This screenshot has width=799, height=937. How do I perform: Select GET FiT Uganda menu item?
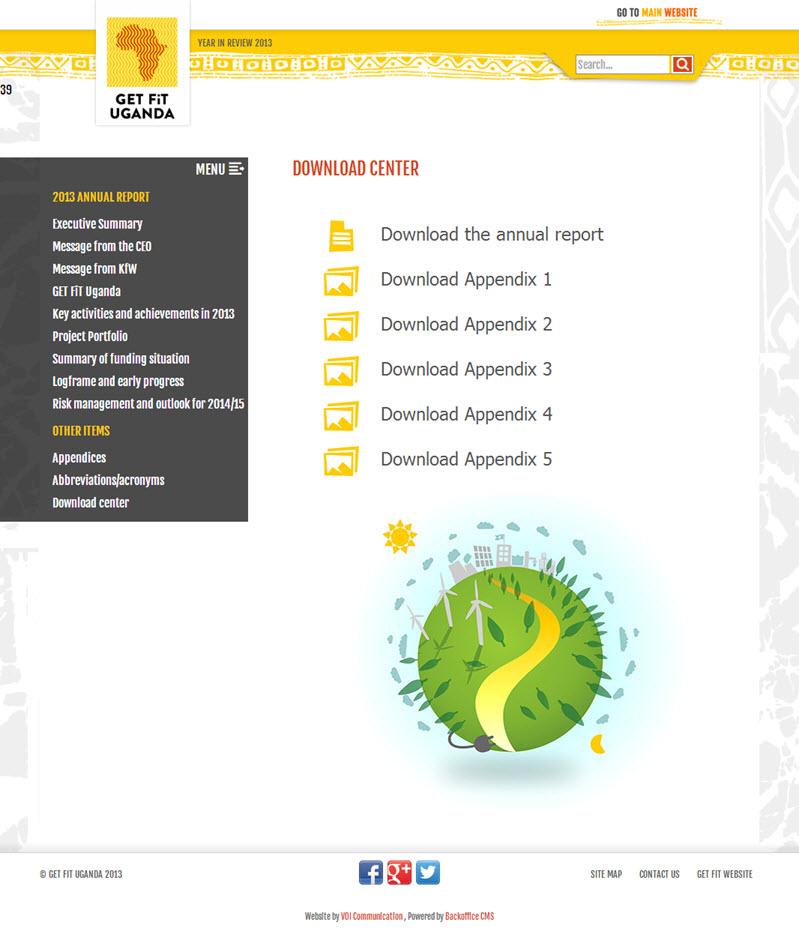tap(87, 291)
